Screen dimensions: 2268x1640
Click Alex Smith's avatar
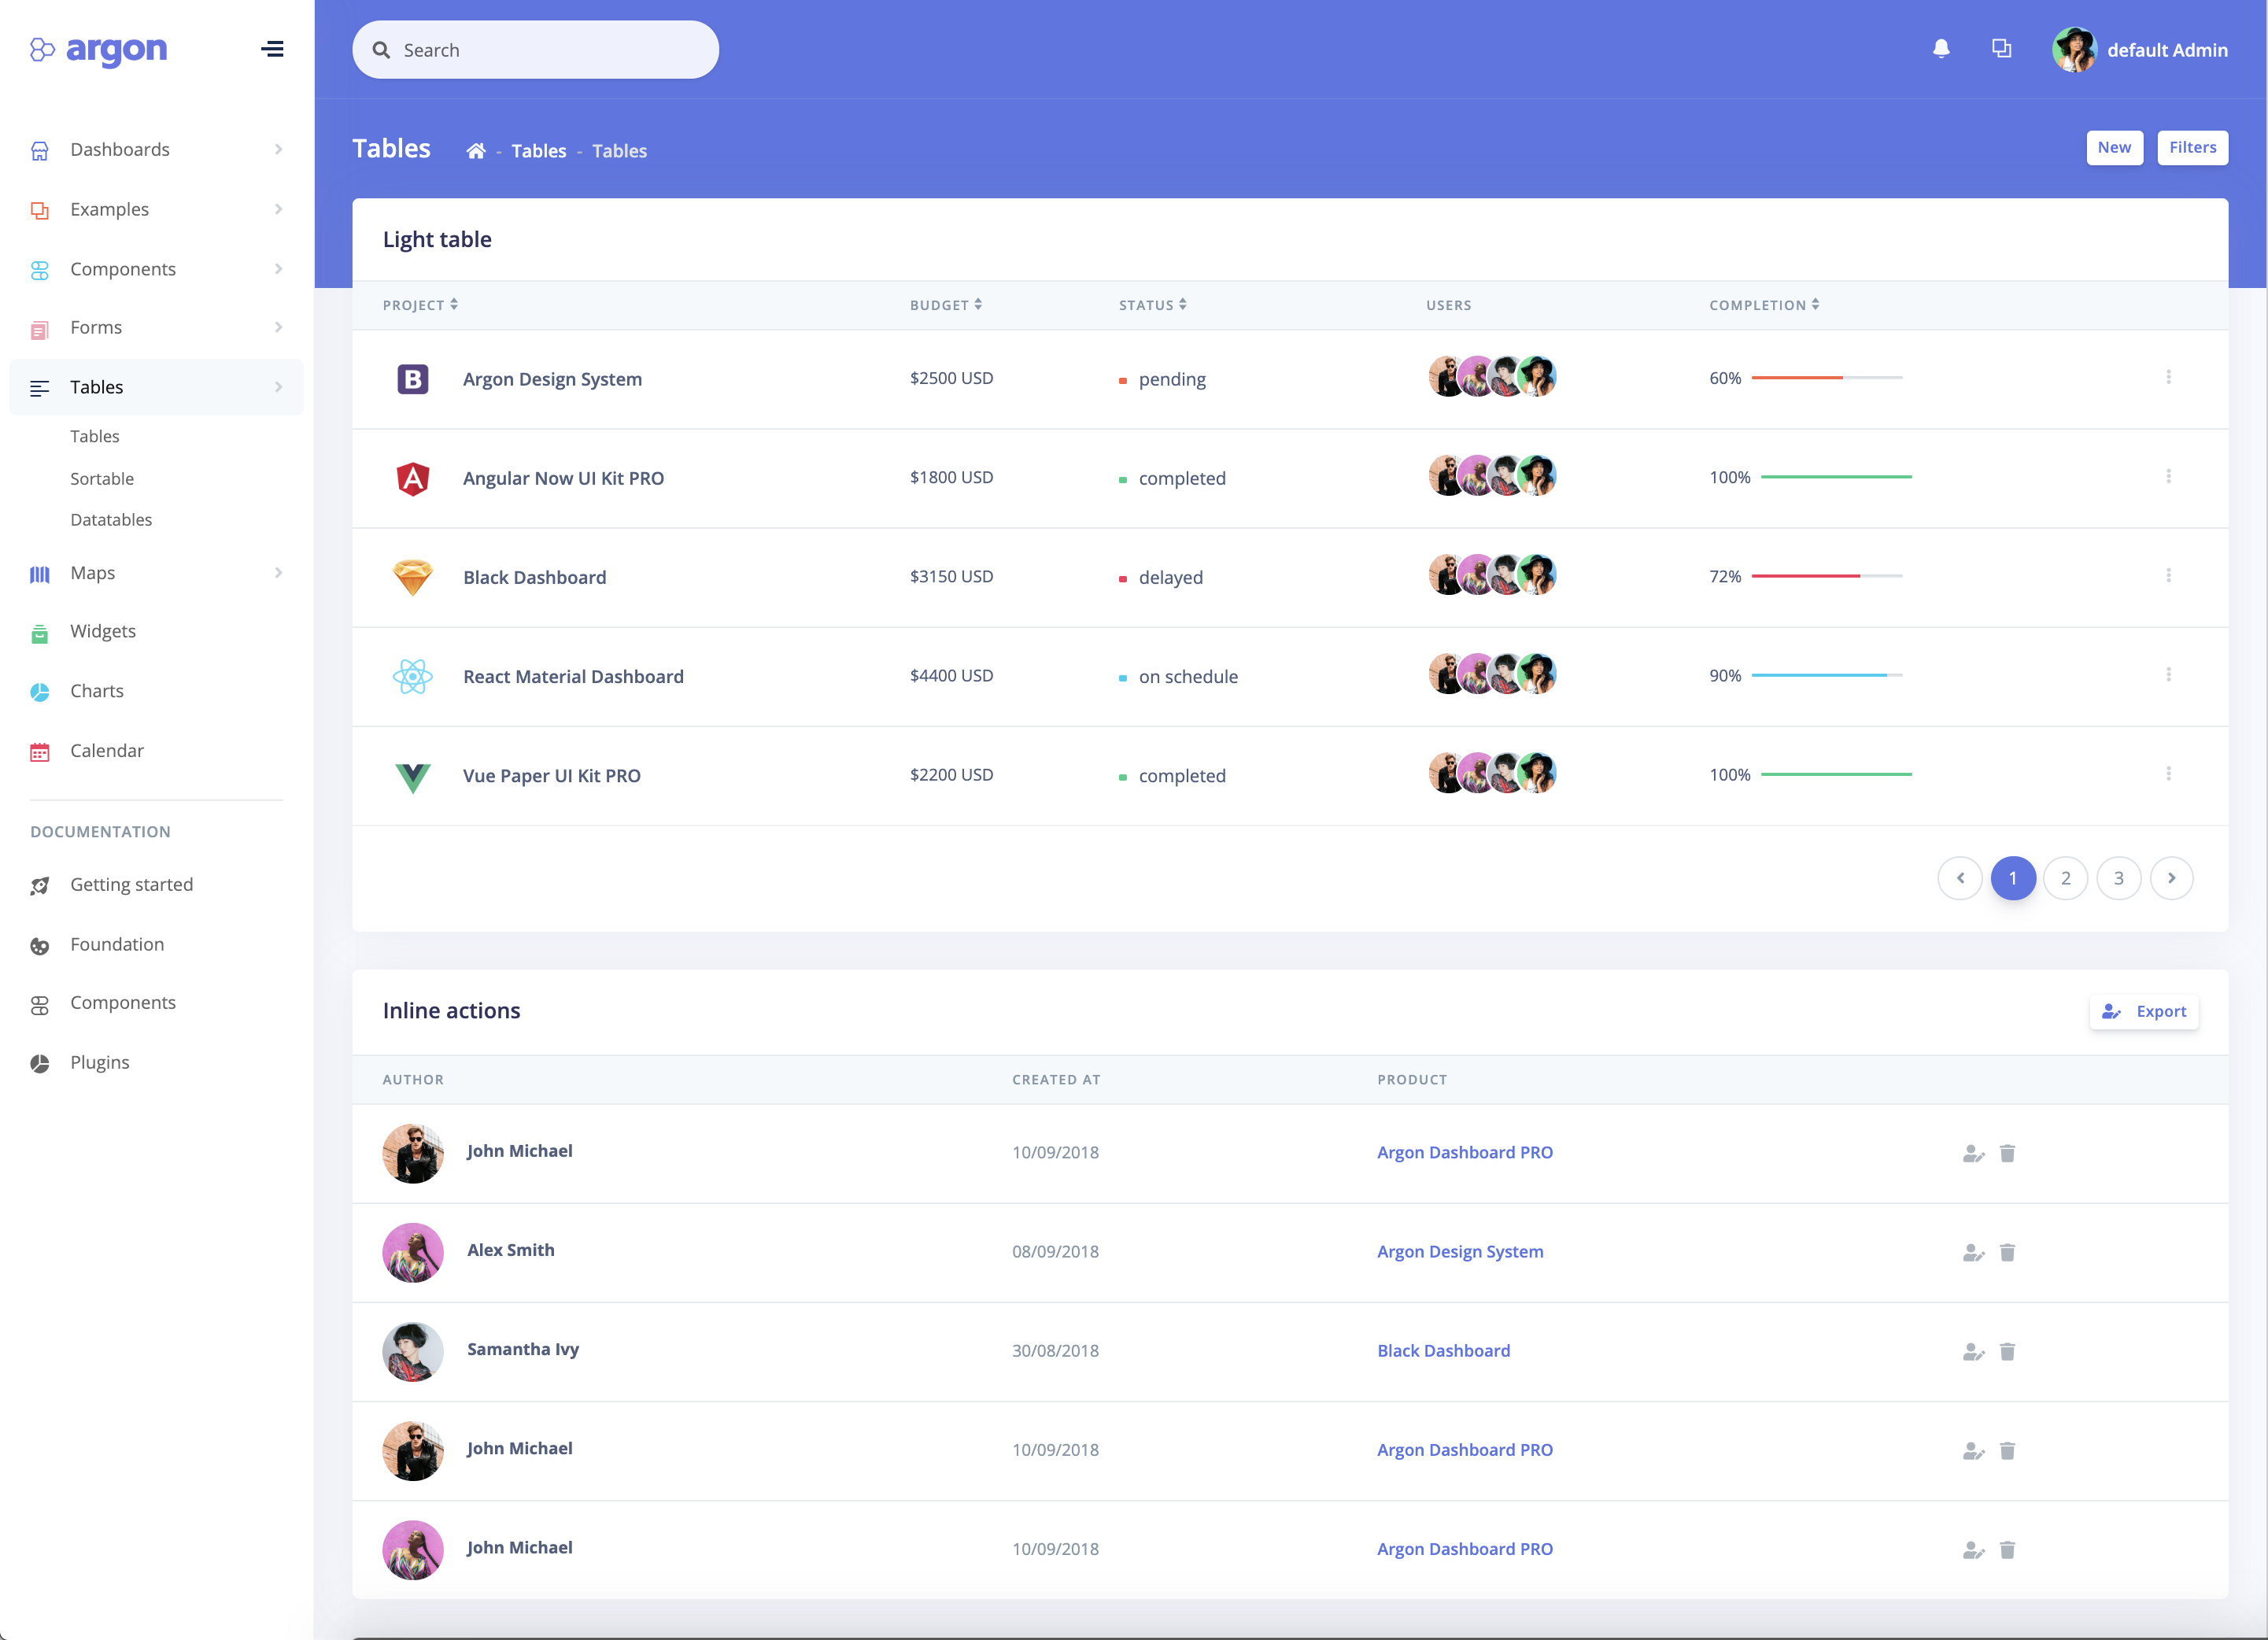413,1253
